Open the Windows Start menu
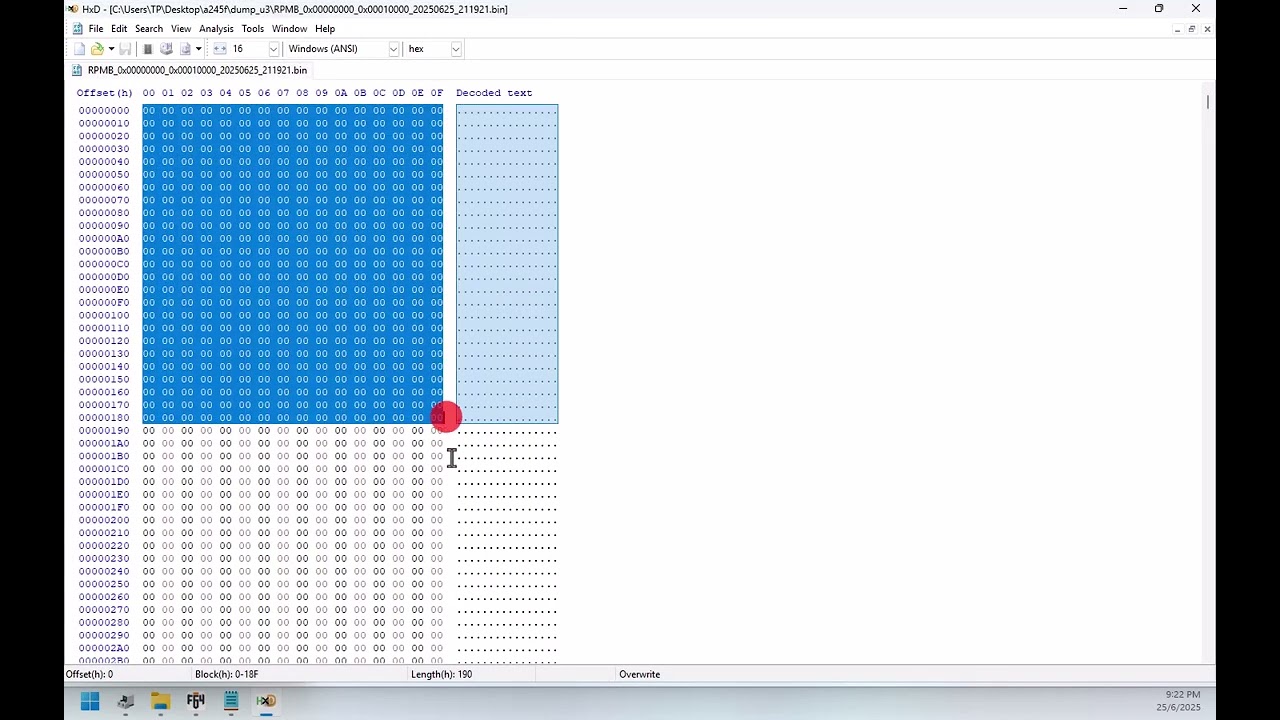 [x=90, y=701]
